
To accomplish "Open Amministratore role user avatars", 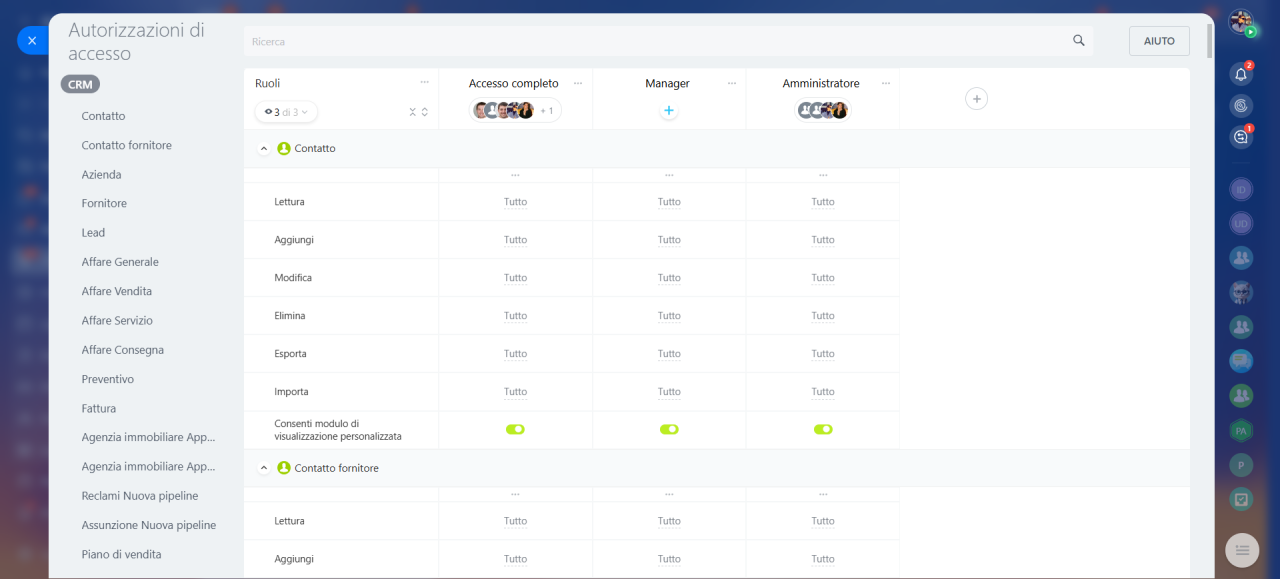I will (823, 110).
